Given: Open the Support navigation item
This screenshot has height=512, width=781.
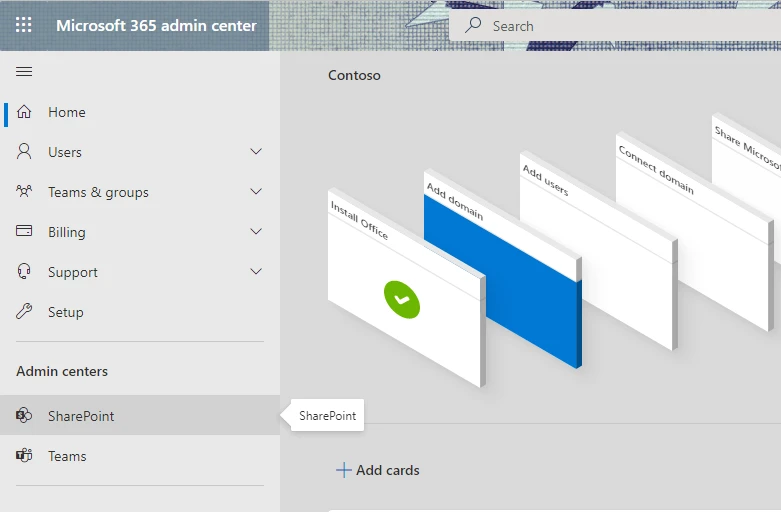Looking at the screenshot, I should click(140, 272).
